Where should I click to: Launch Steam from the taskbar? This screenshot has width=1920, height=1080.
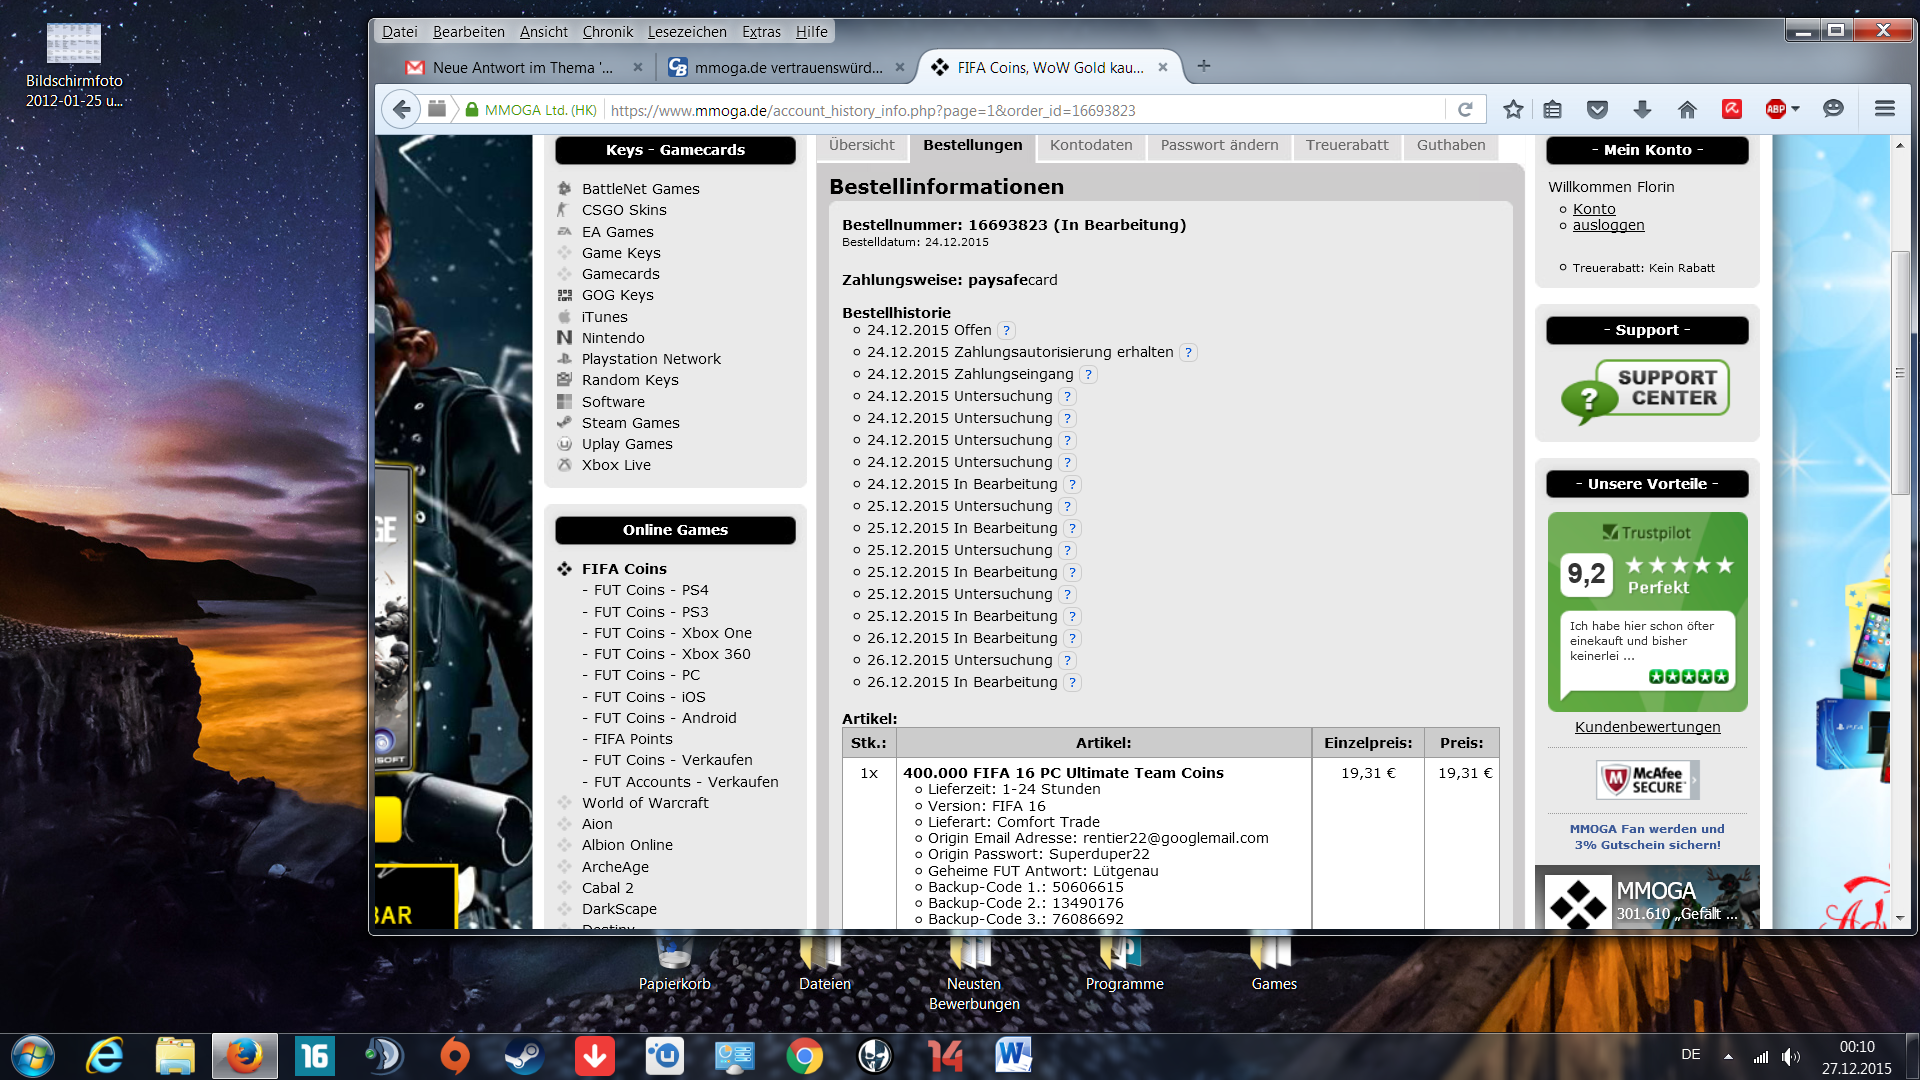click(x=523, y=1056)
